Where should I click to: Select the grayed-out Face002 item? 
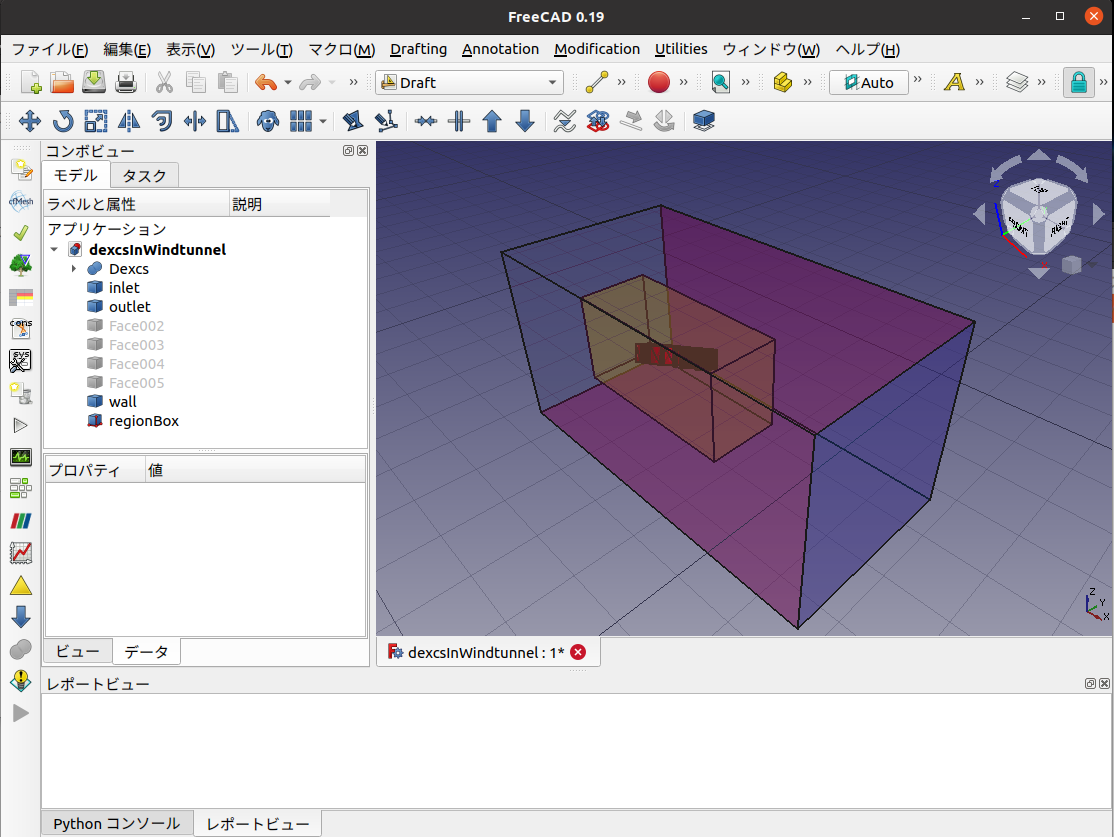pos(136,326)
